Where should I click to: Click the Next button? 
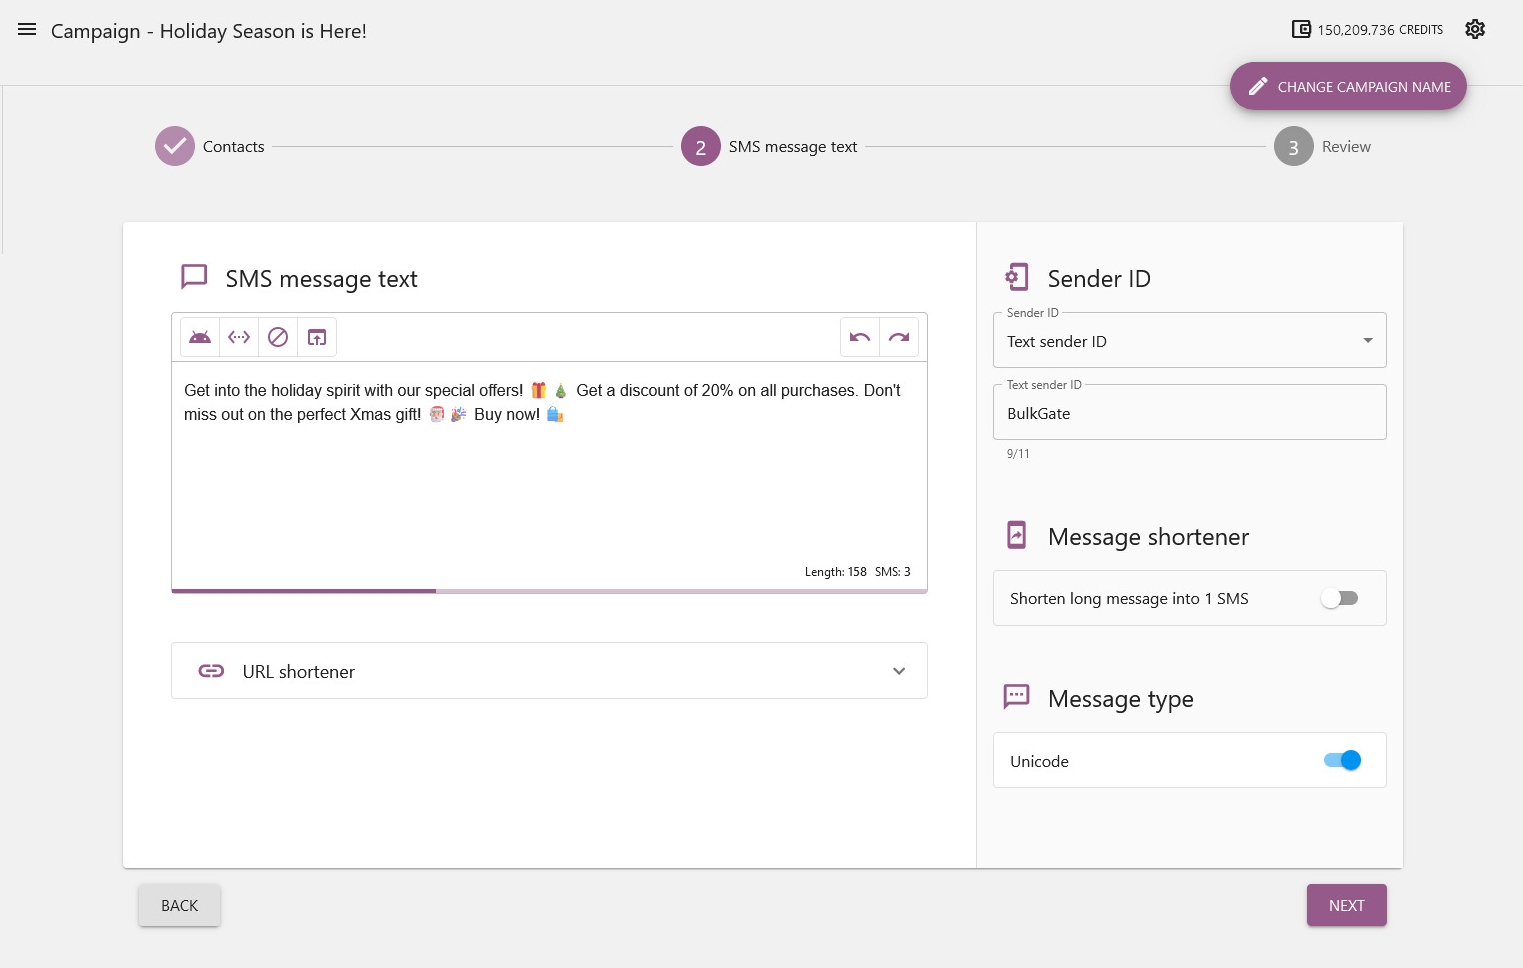pyautogui.click(x=1346, y=905)
